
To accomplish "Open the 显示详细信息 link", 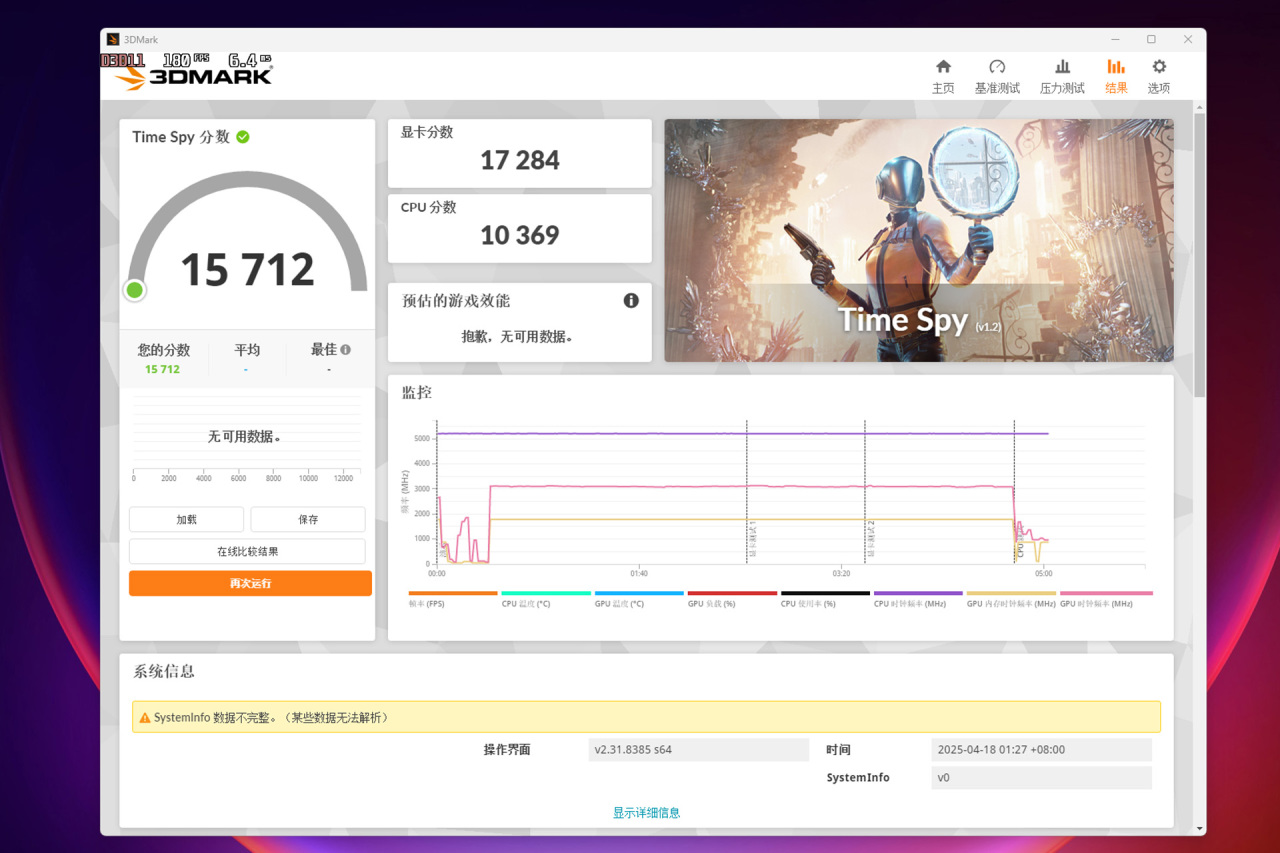I will pos(646,813).
